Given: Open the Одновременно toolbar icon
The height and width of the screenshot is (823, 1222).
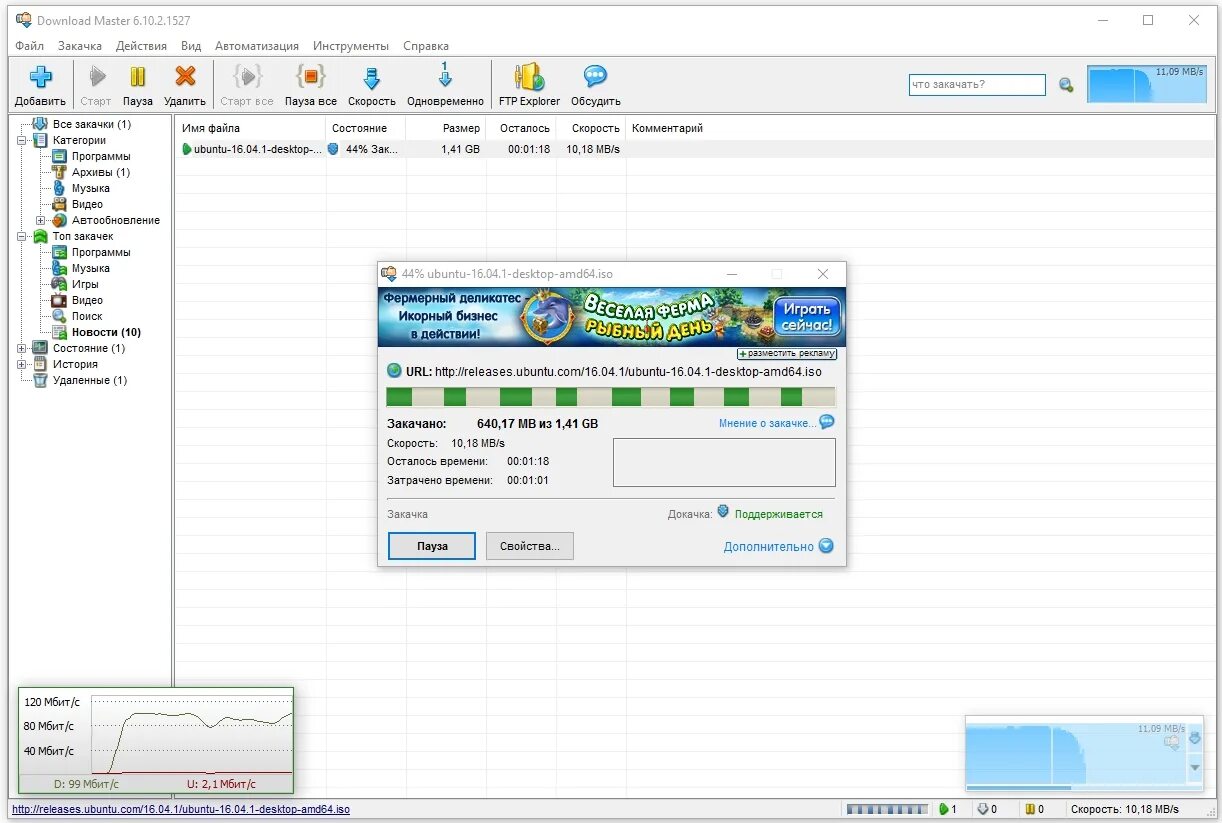Looking at the screenshot, I should (446, 75).
